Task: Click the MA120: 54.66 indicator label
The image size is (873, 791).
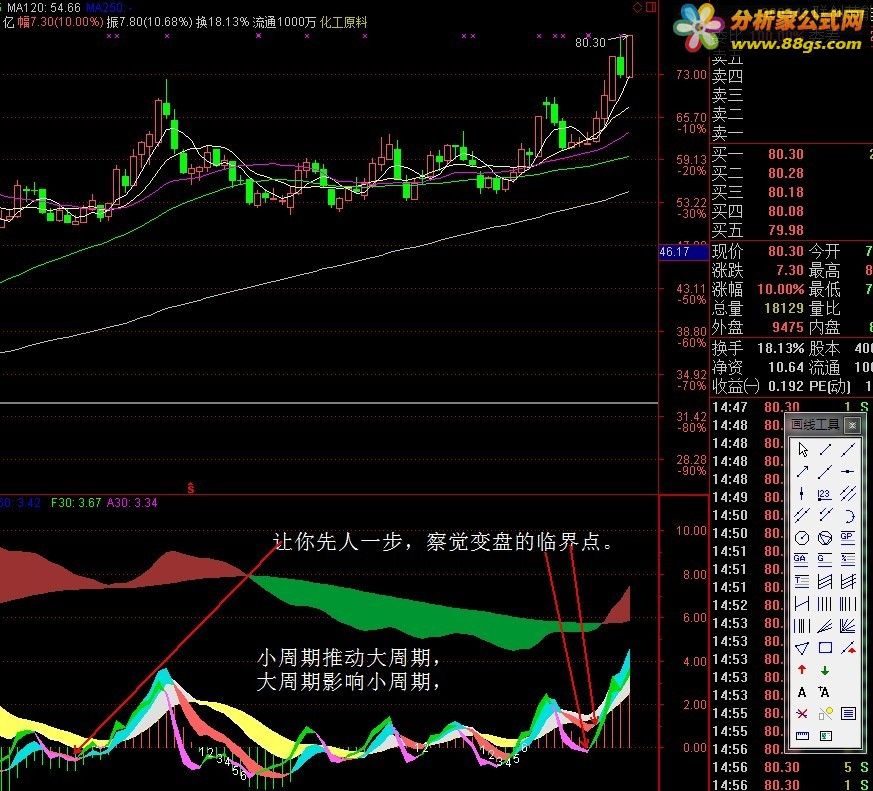Action: 43,8
